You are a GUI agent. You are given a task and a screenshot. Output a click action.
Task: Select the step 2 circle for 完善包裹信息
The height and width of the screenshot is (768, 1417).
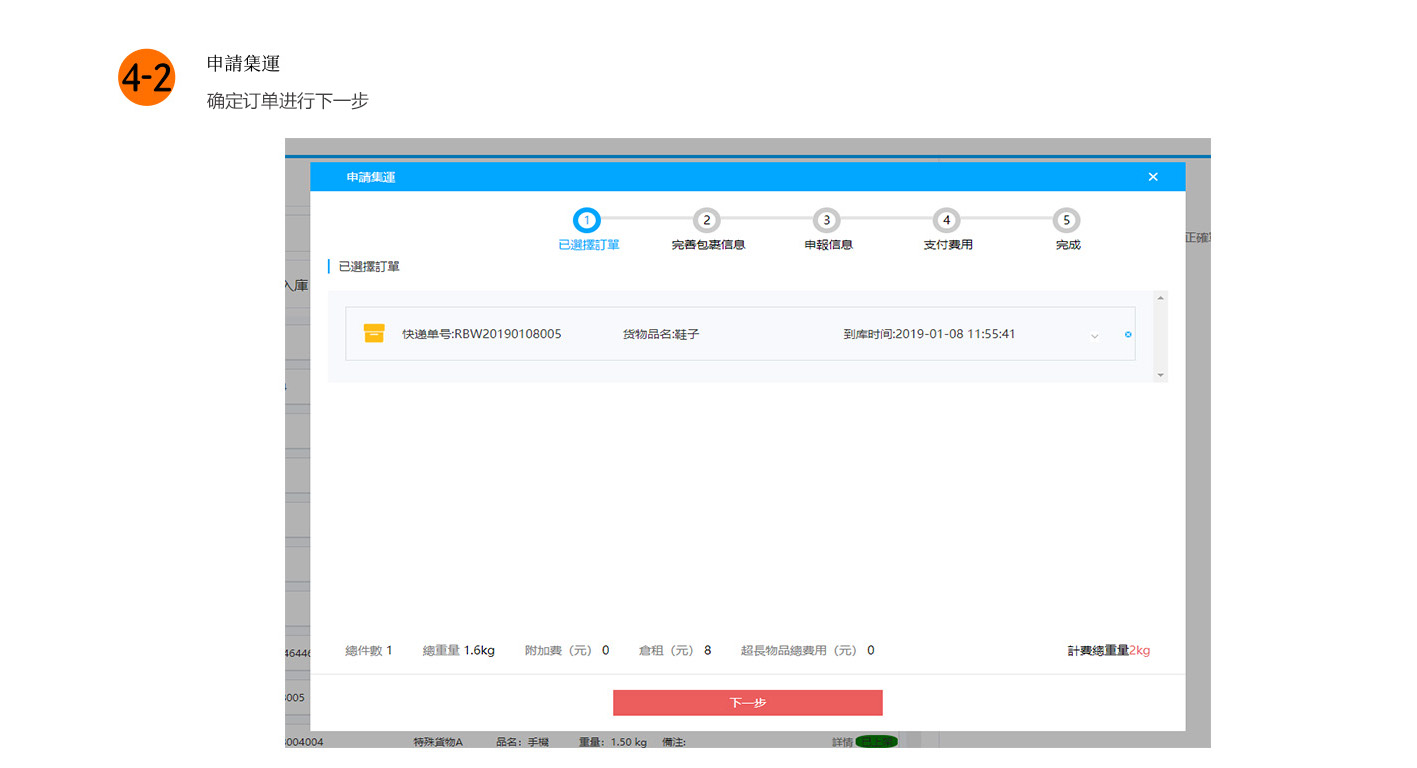tap(707, 220)
